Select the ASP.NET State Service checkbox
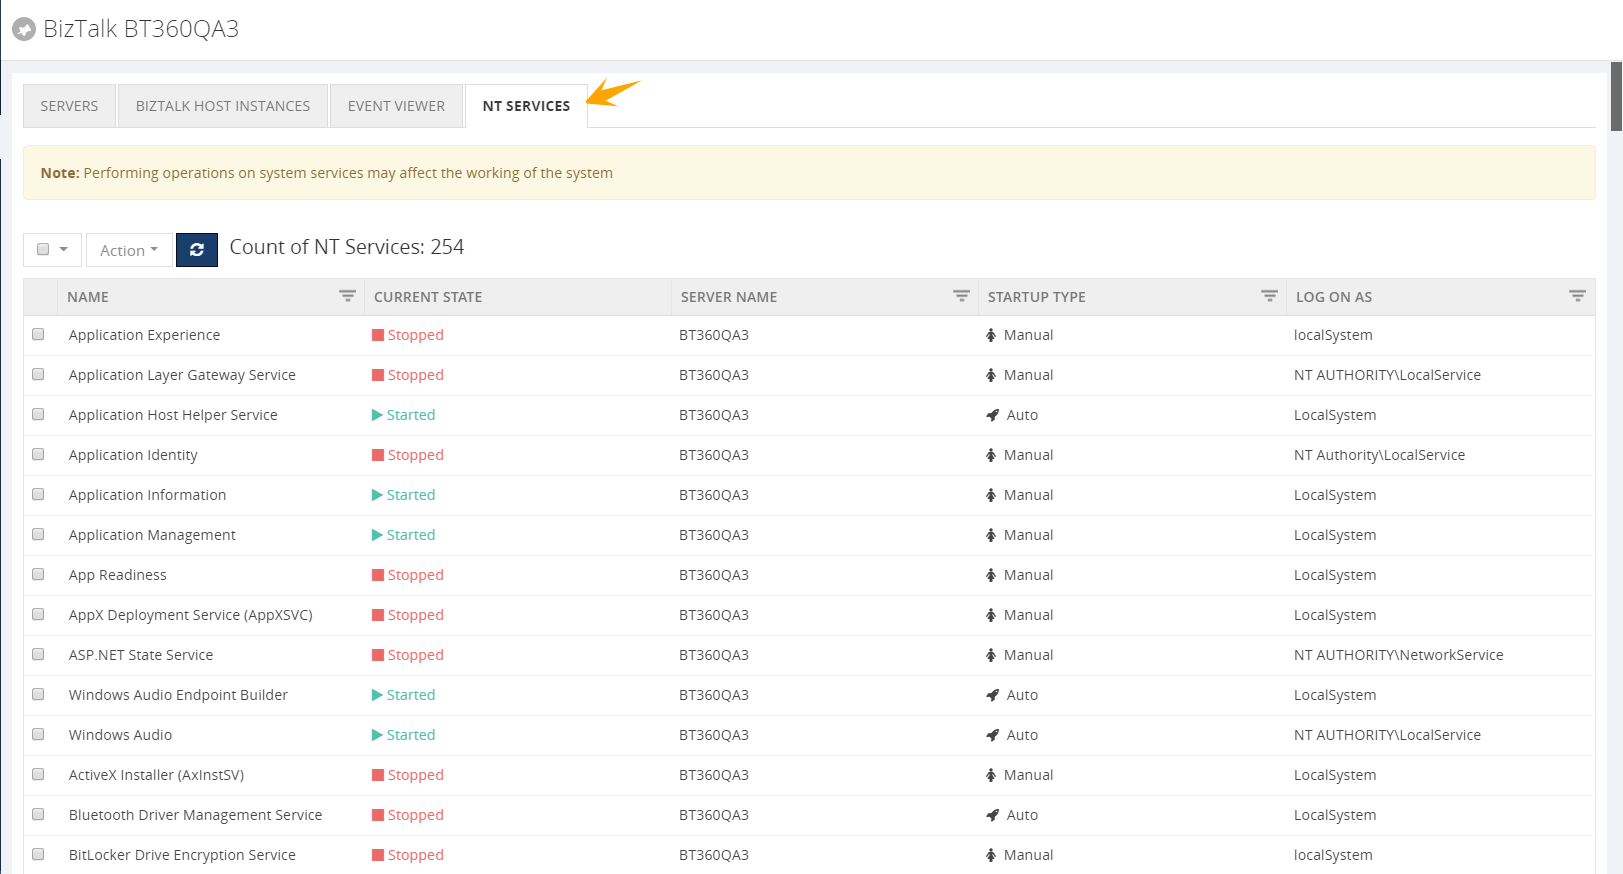Image resolution: width=1623 pixels, height=874 pixels. tap(38, 654)
